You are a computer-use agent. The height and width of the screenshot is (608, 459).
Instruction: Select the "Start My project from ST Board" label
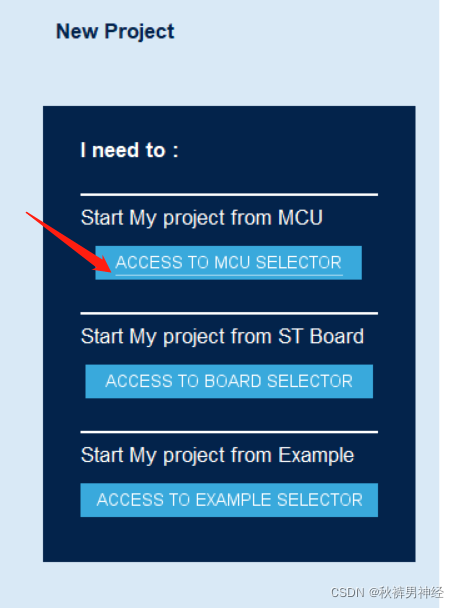click(x=222, y=337)
